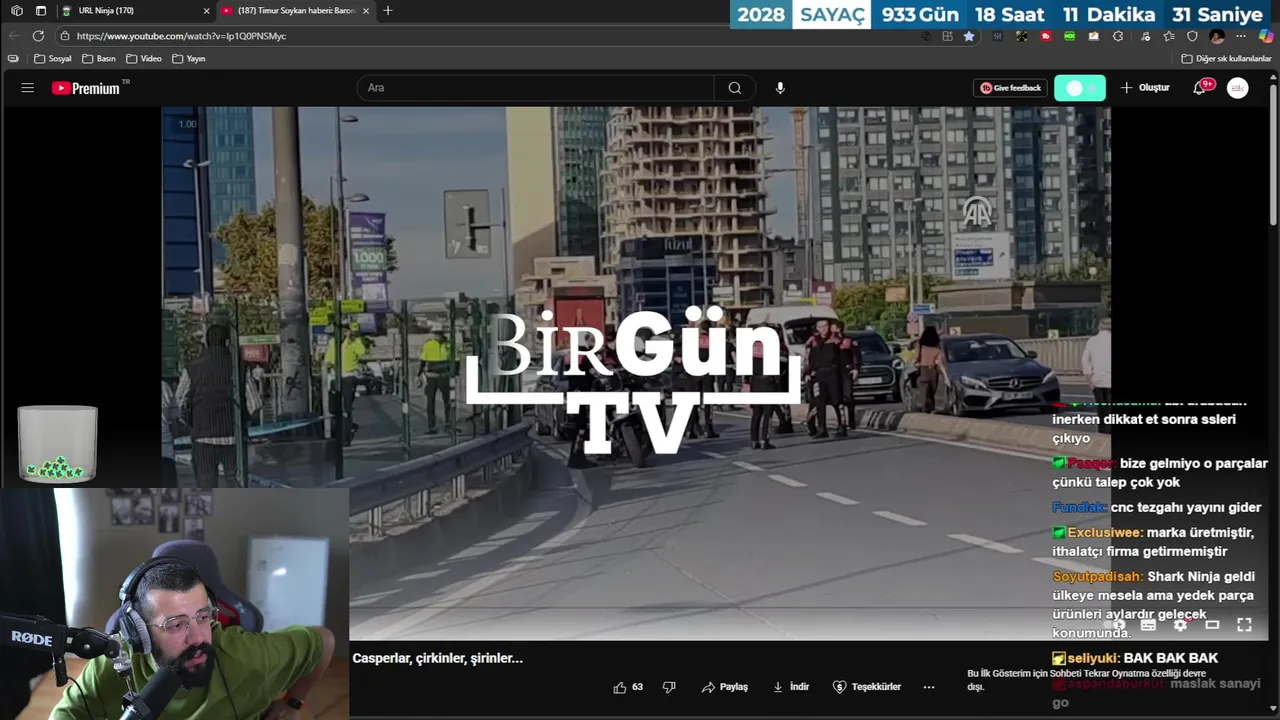Click İndir to download the video
1280x720 pixels.
pyautogui.click(x=791, y=687)
